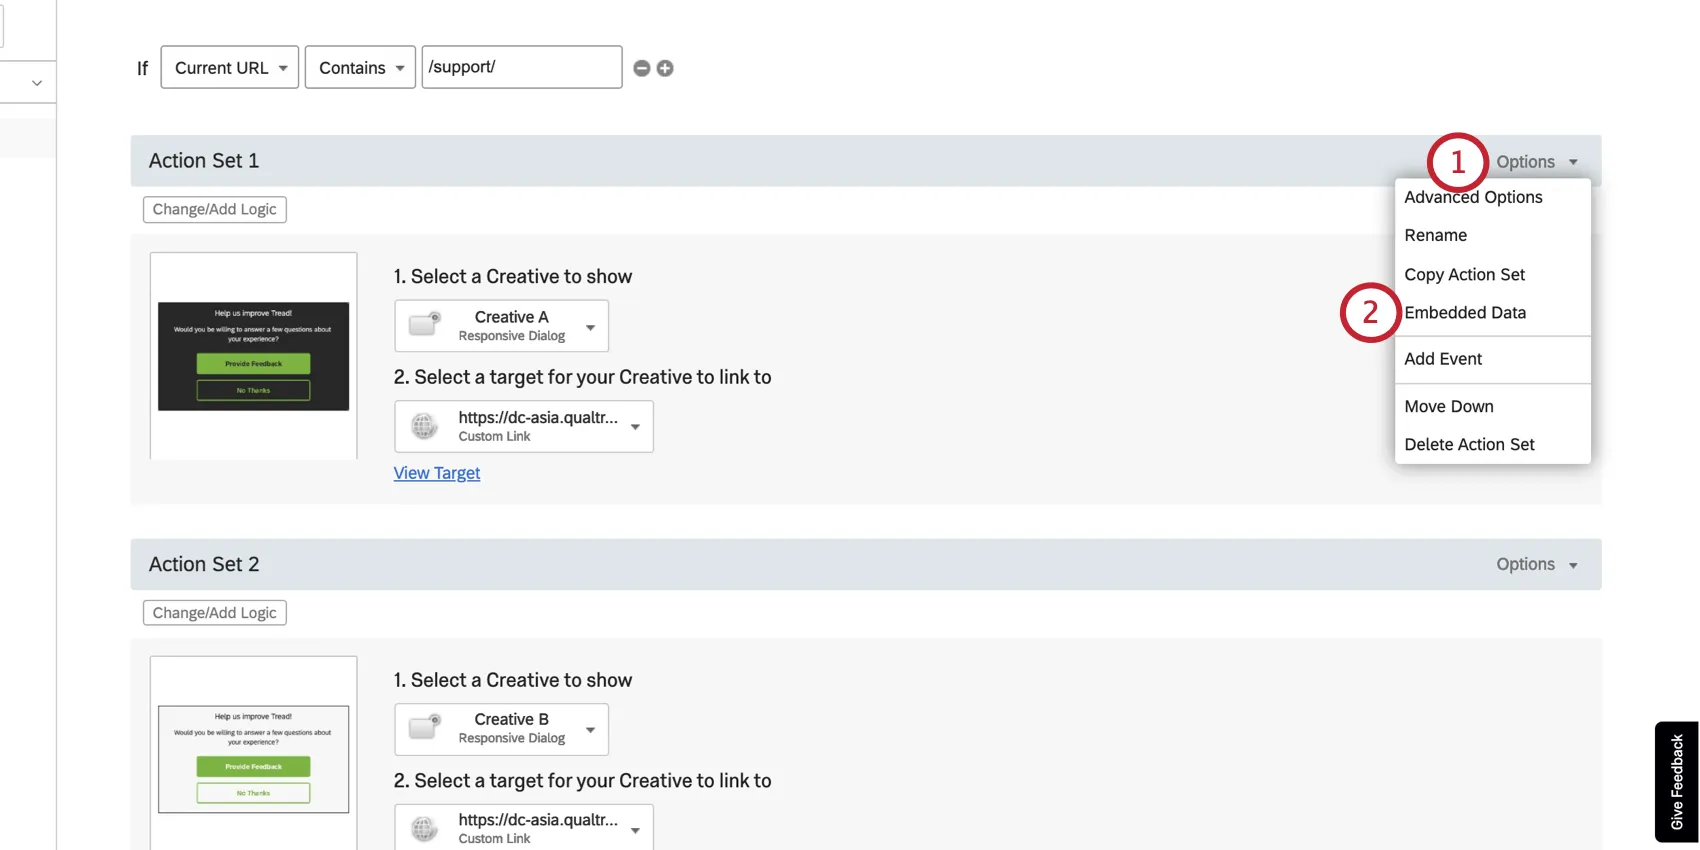Viewport: 1700px width, 850px height.
Task: Select Embedded Data from Options menu
Action: tap(1465, 313)
